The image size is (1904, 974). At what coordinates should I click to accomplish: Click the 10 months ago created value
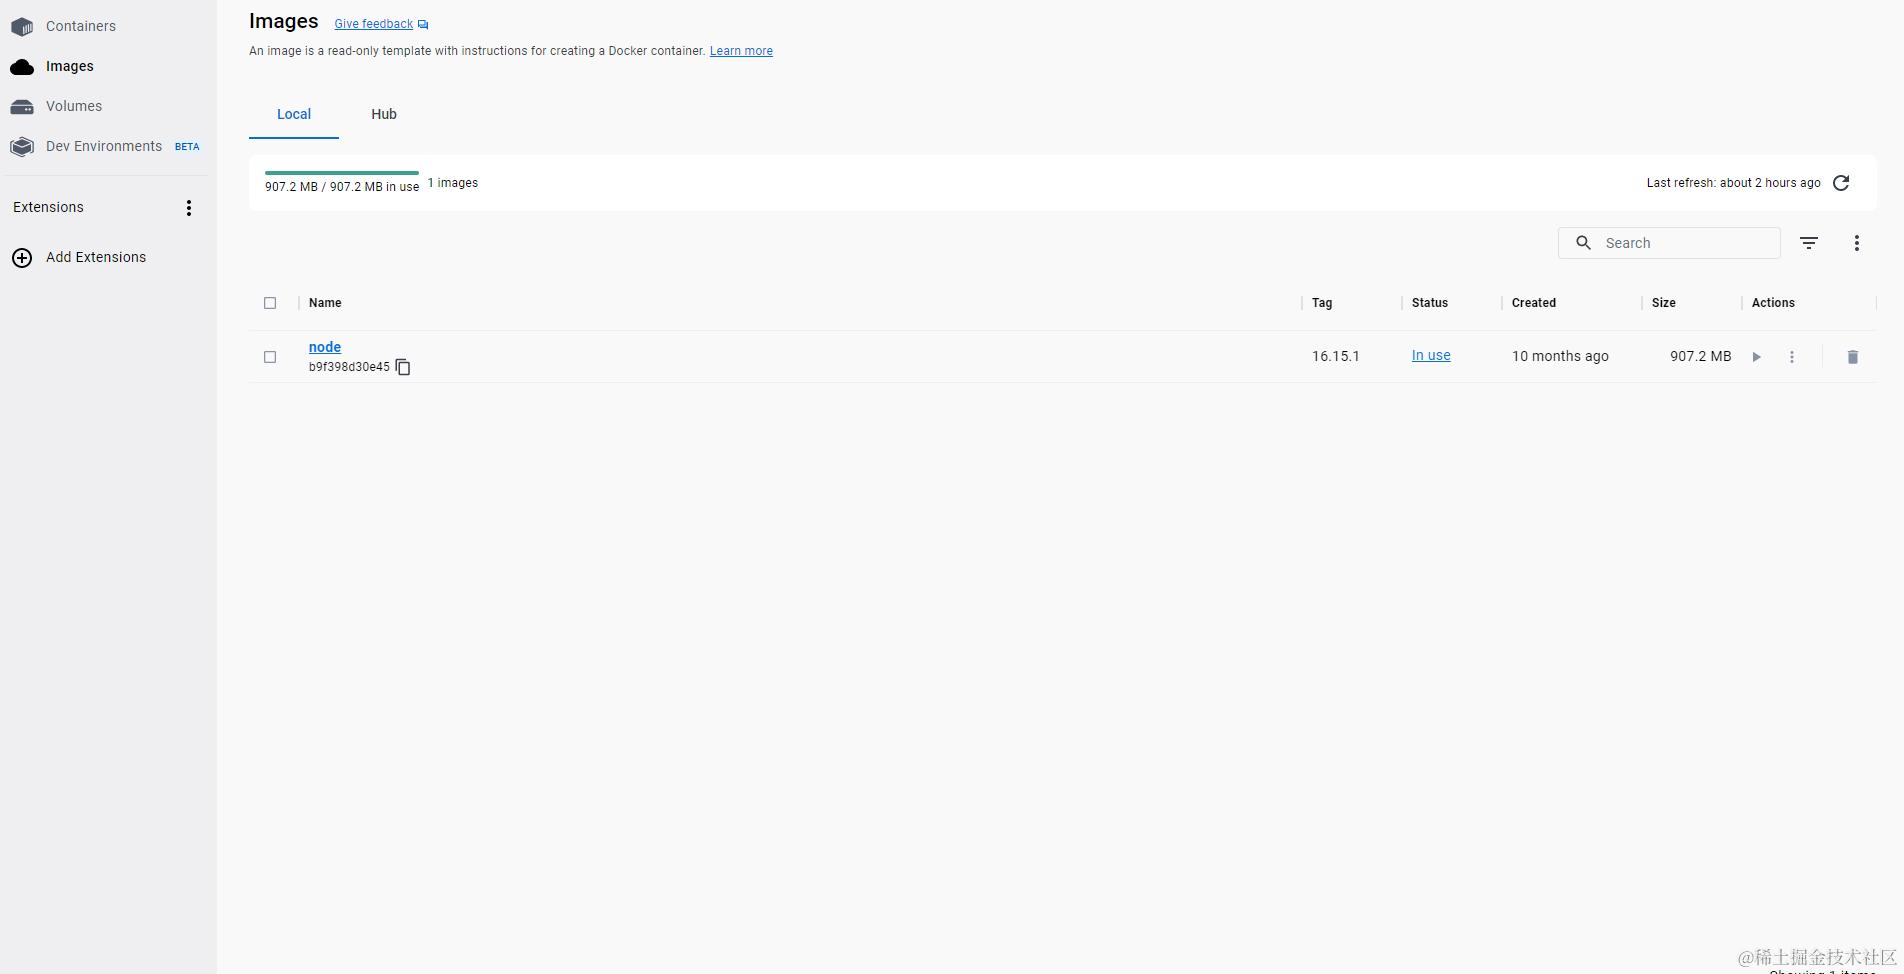1560,356
